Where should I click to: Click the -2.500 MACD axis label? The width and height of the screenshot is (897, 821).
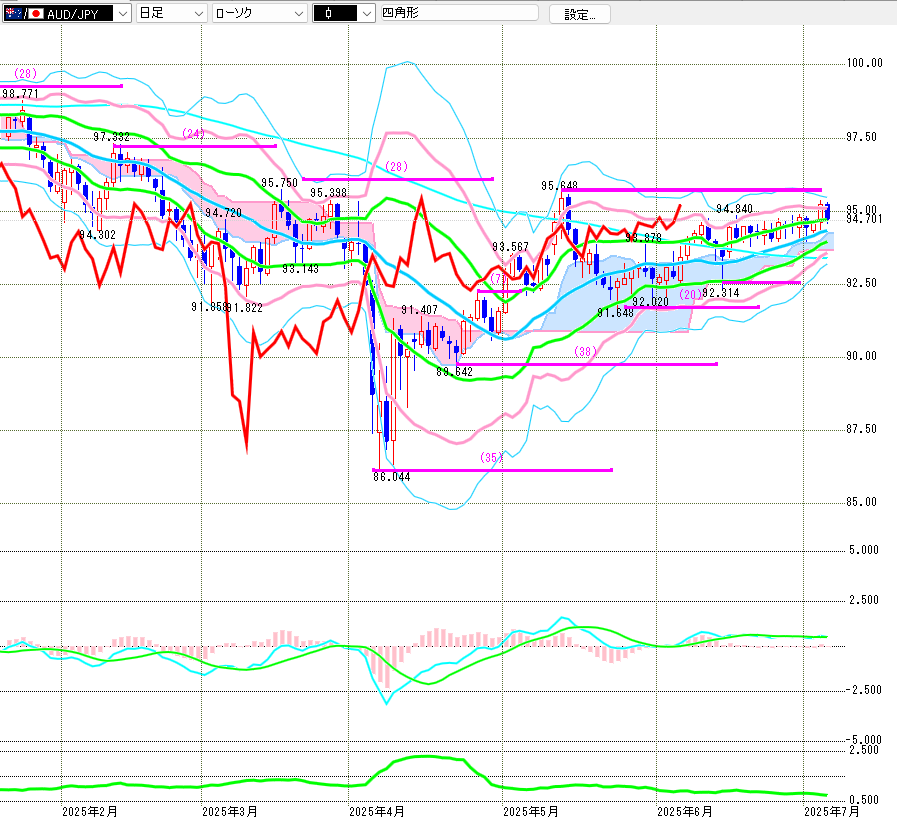point(864,690)
